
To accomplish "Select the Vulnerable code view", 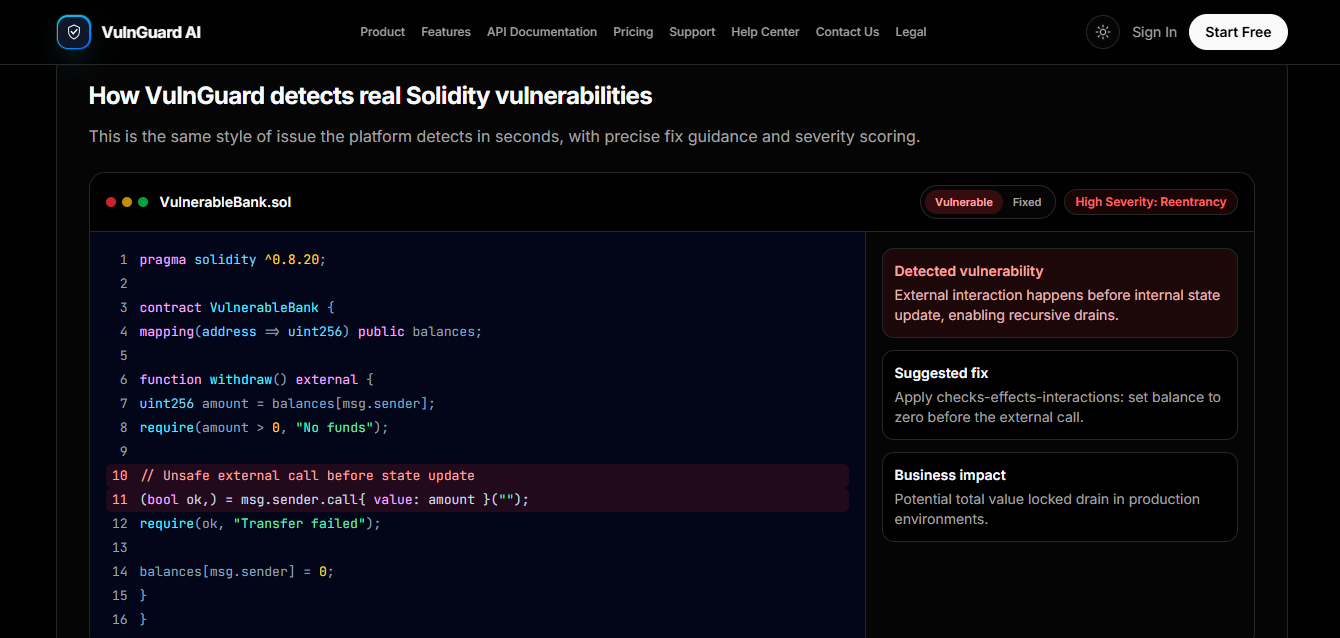I will pos(962,201).
